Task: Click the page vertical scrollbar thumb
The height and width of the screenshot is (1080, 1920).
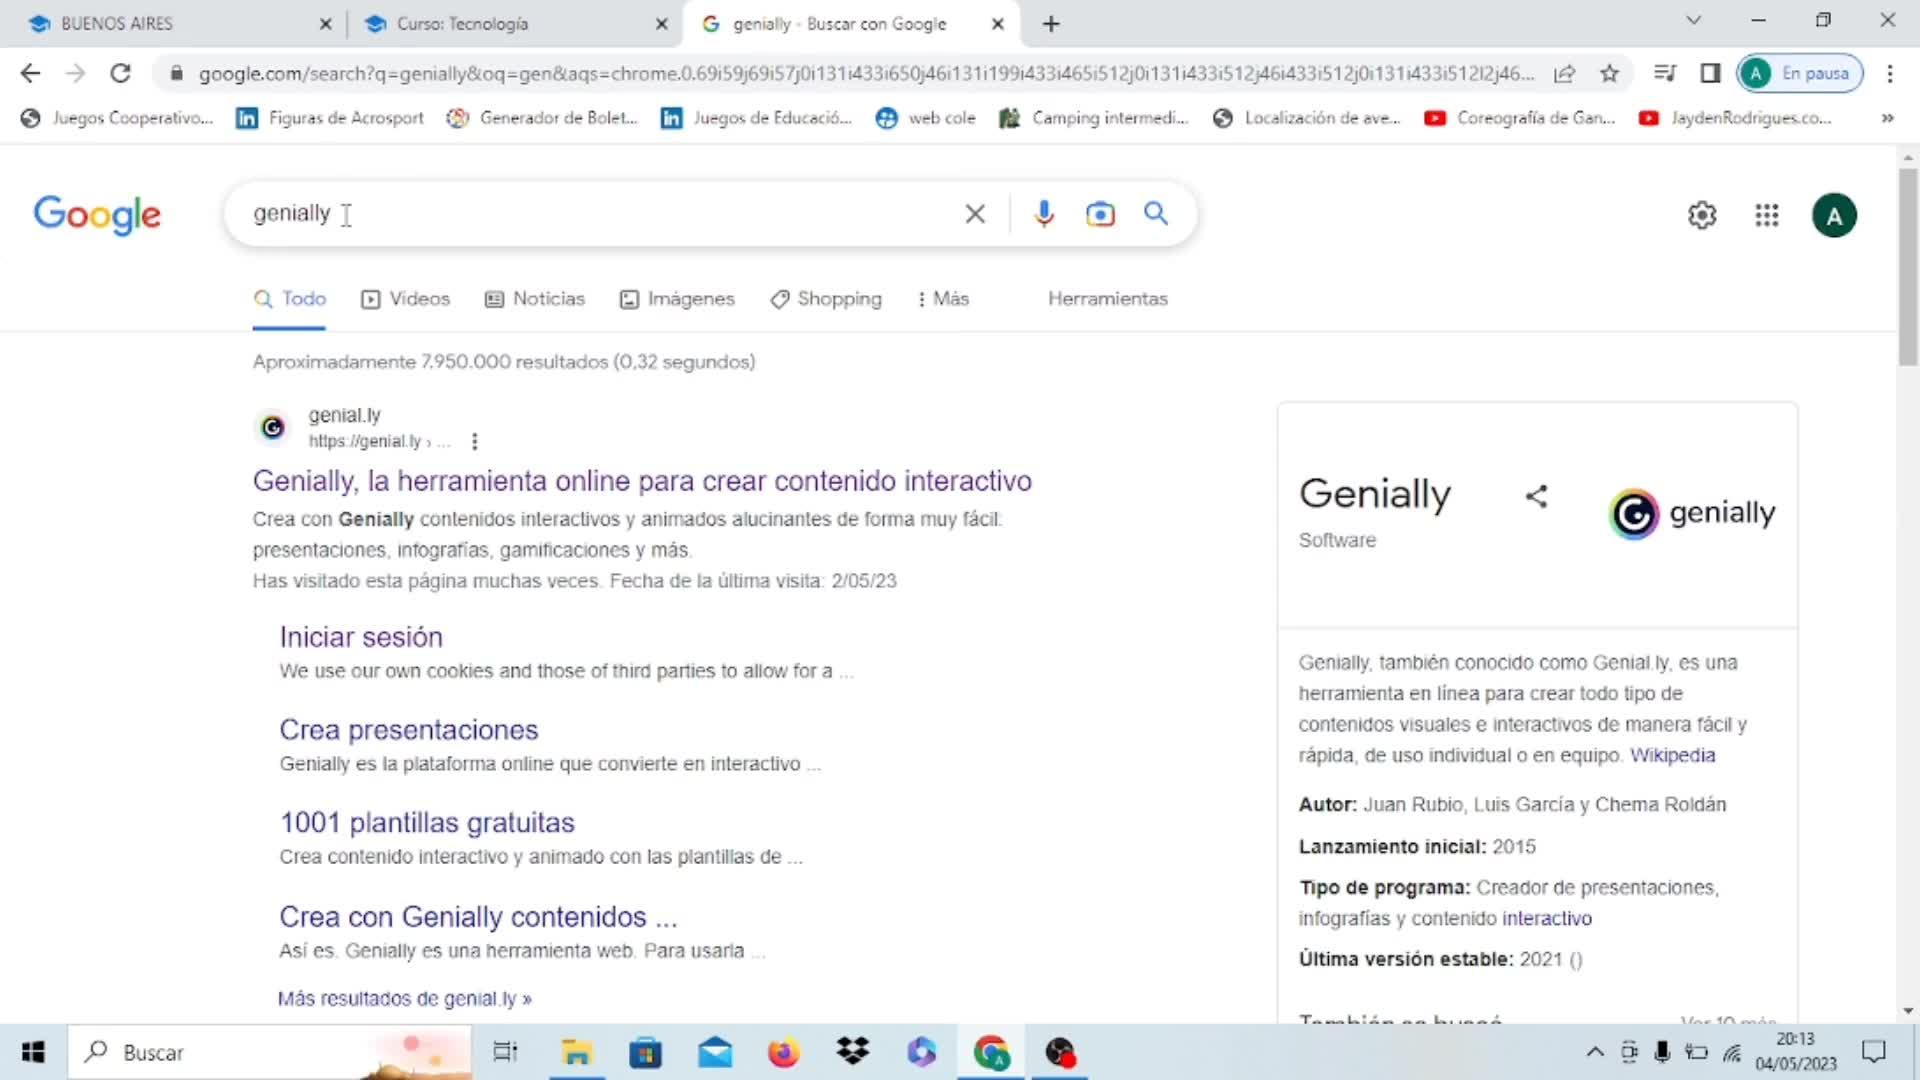Action: [x=1908, y=265]
